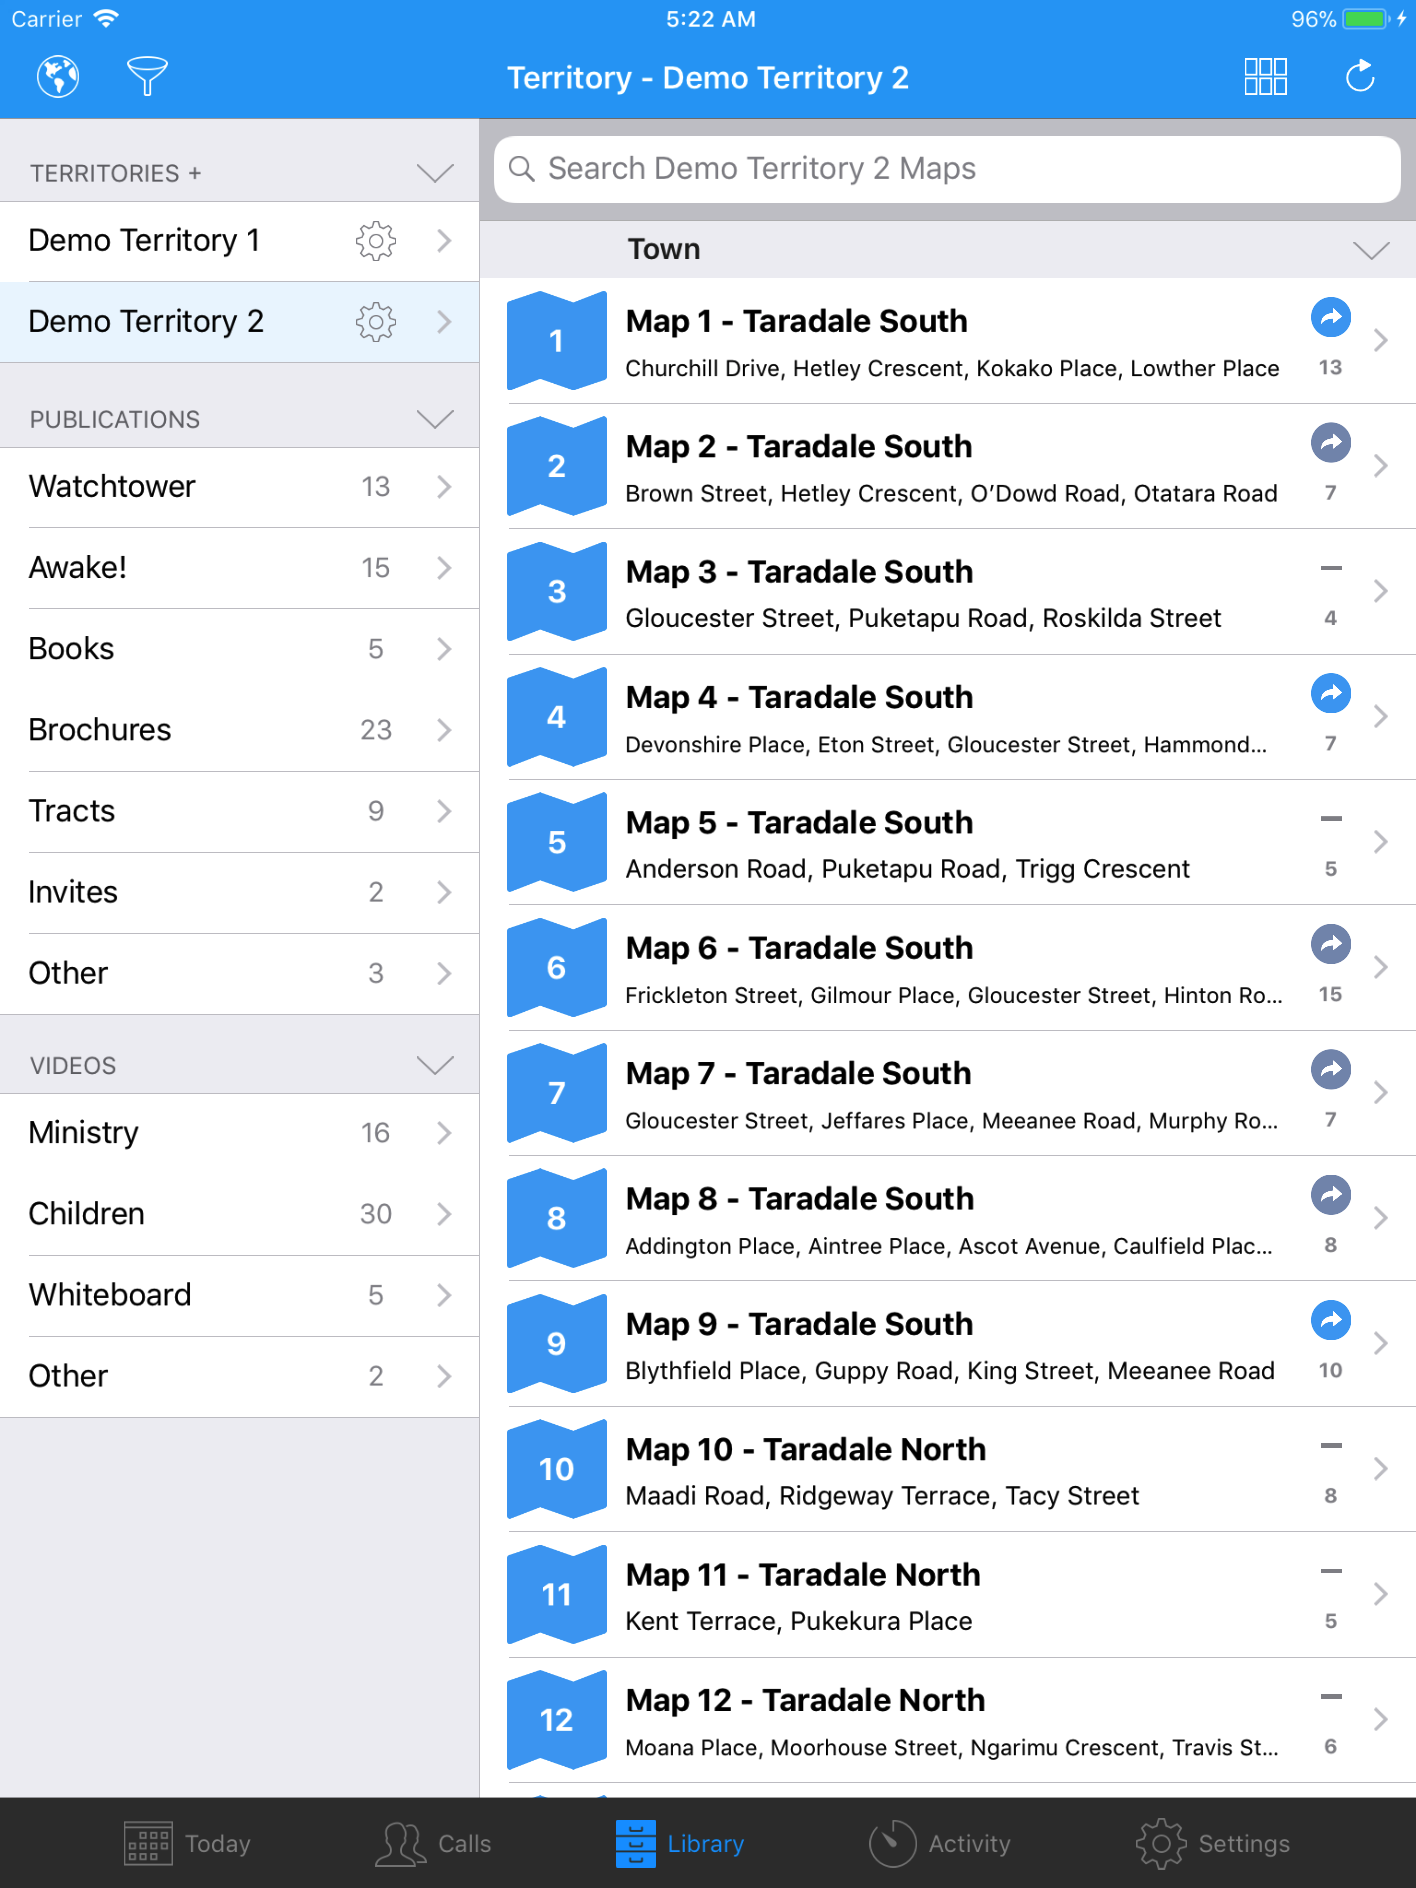Tap share arrow icon on Map 2

pos(1331,443)
